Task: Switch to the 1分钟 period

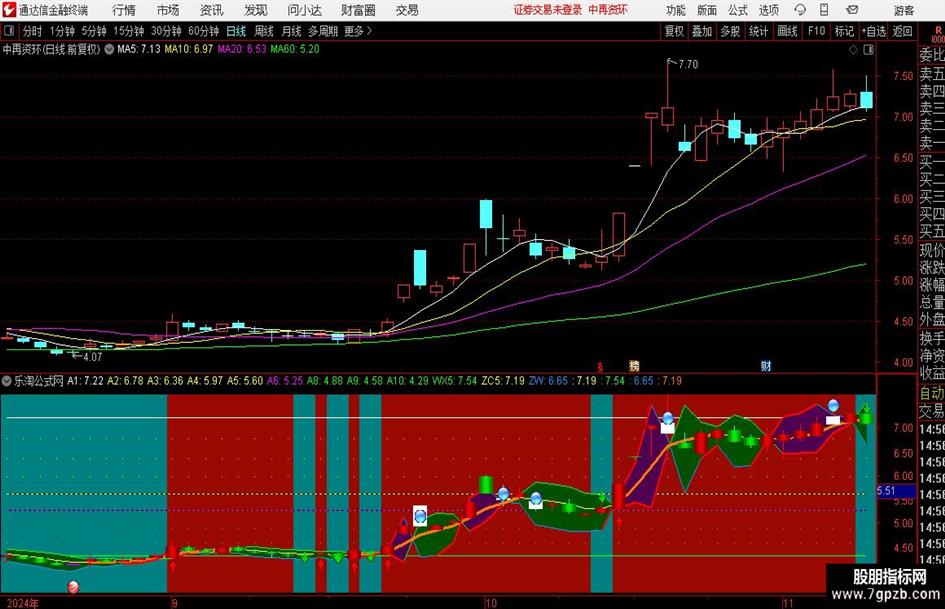Action: click(x=62, y=31)
